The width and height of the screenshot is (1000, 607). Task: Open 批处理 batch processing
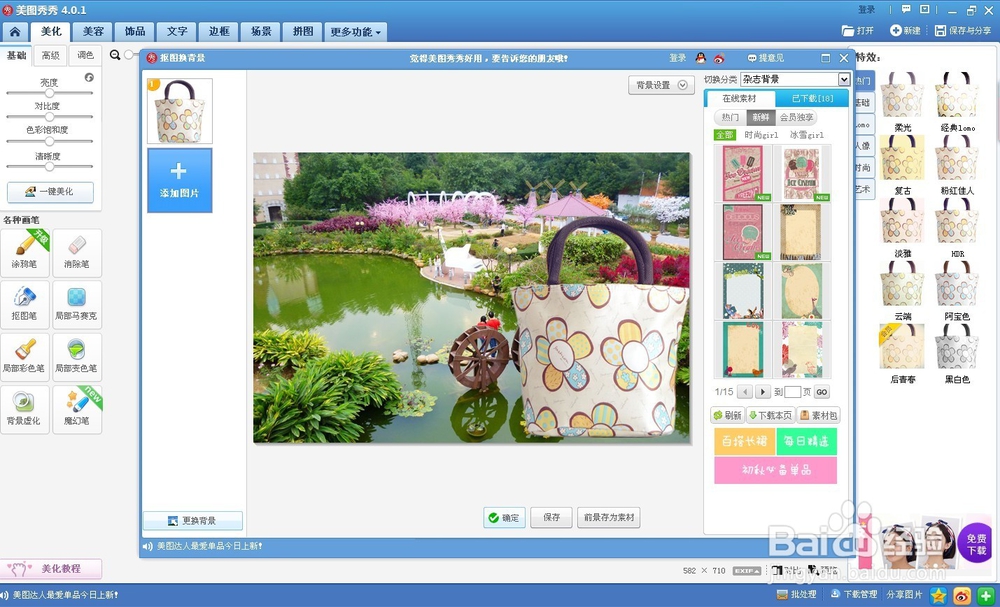pos(797,594)
